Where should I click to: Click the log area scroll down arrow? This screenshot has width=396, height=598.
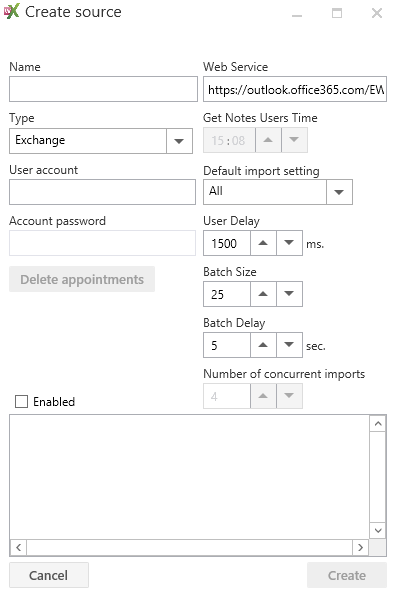point(378,530)
